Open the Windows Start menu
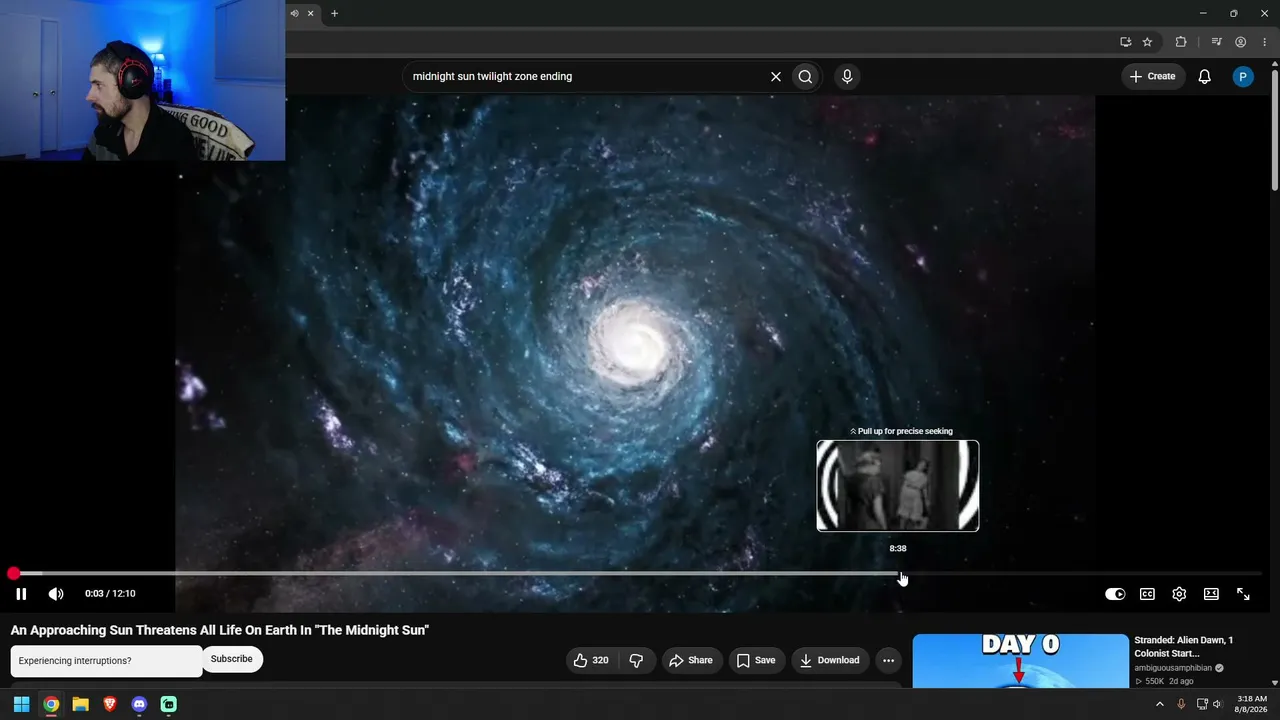Viewport: 1280px width, 720px height. click(21, 704)
